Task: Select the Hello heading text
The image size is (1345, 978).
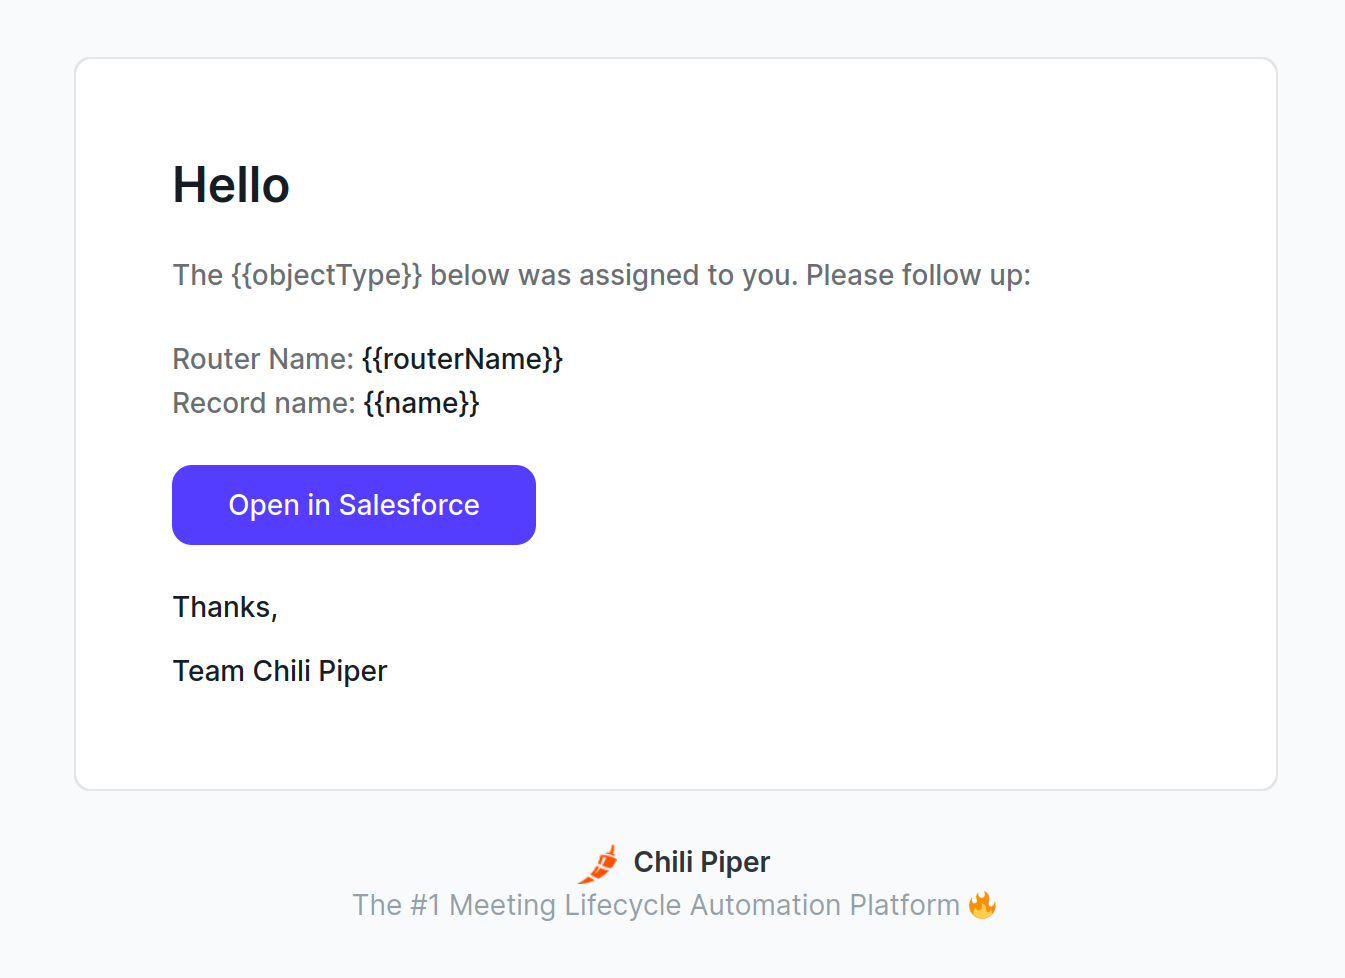Action: pyautogui.click(x=231, y=186)
